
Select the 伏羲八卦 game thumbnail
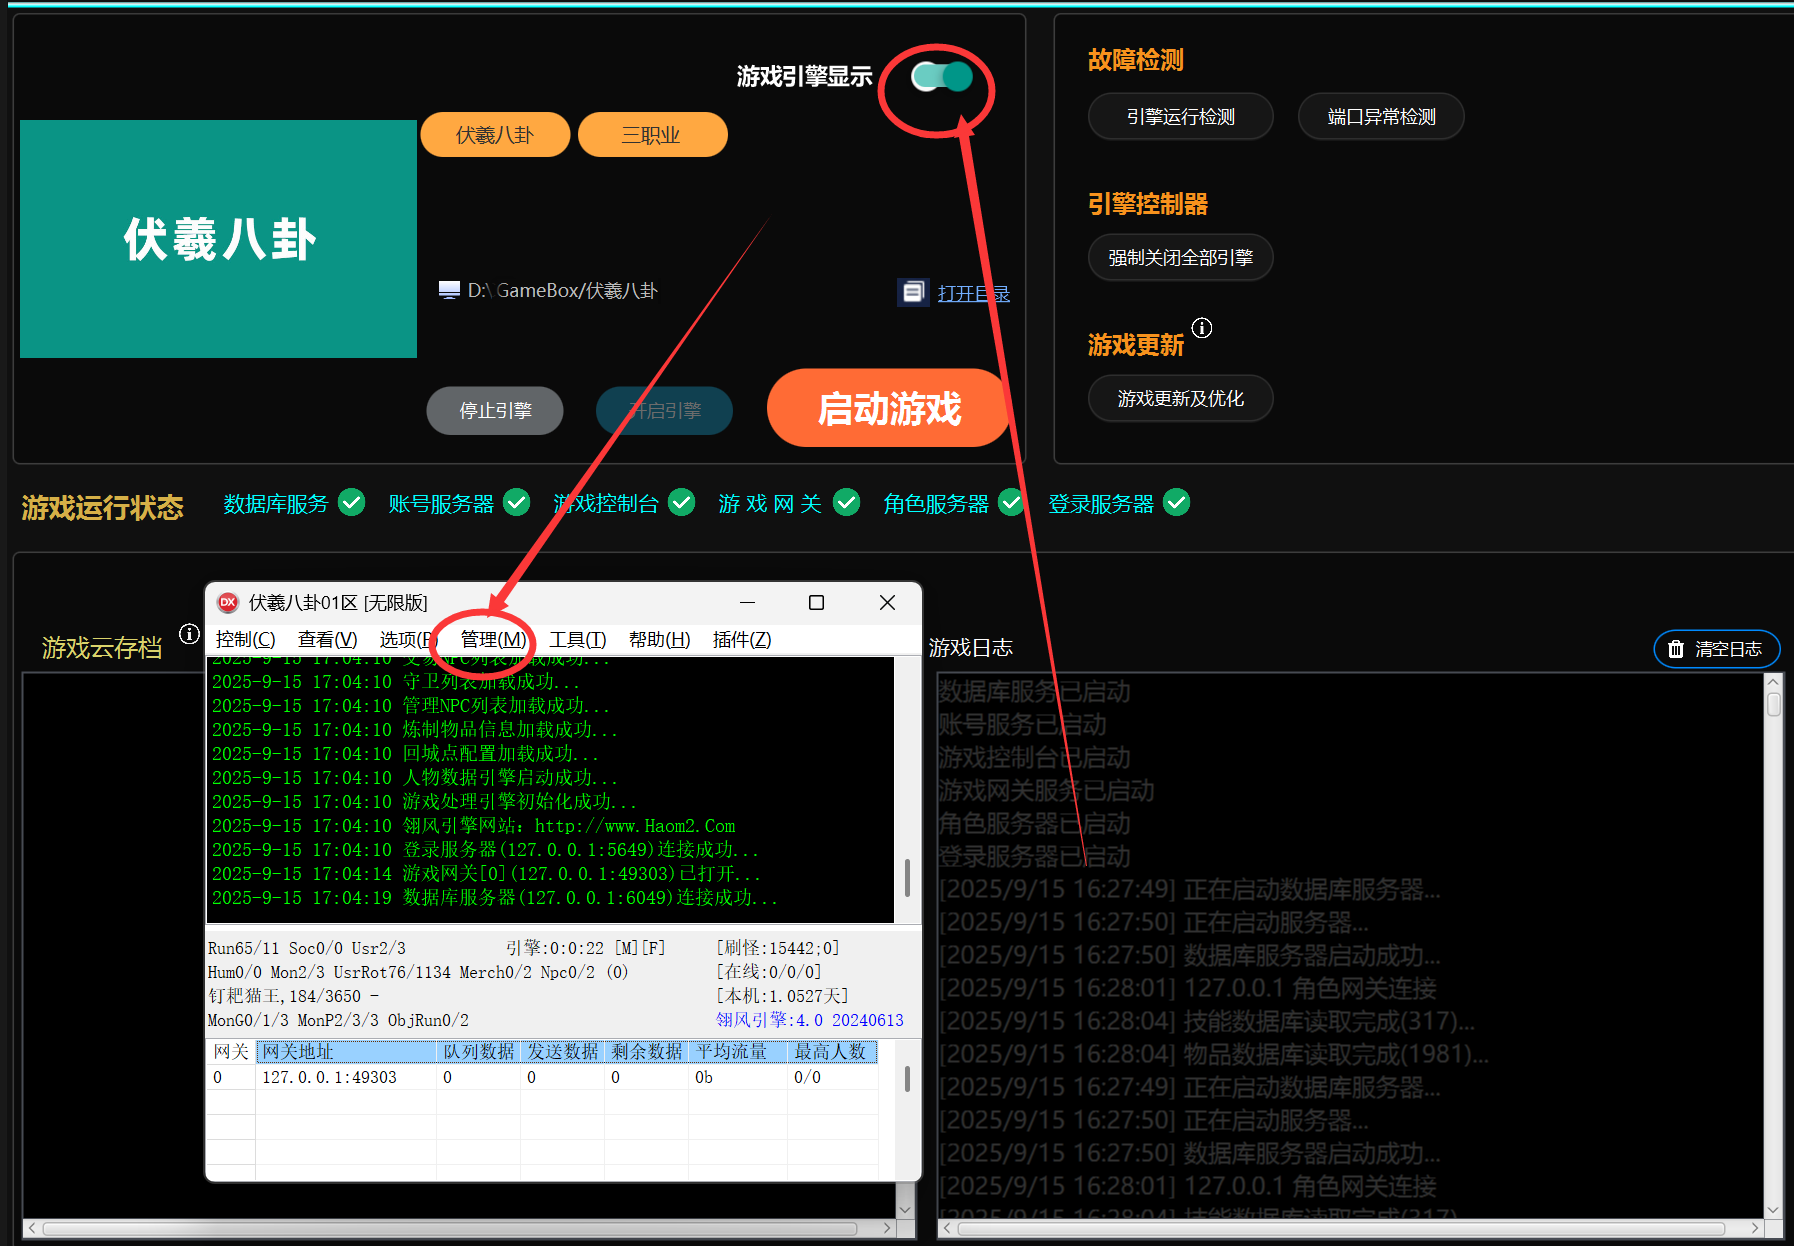[218, 239]
